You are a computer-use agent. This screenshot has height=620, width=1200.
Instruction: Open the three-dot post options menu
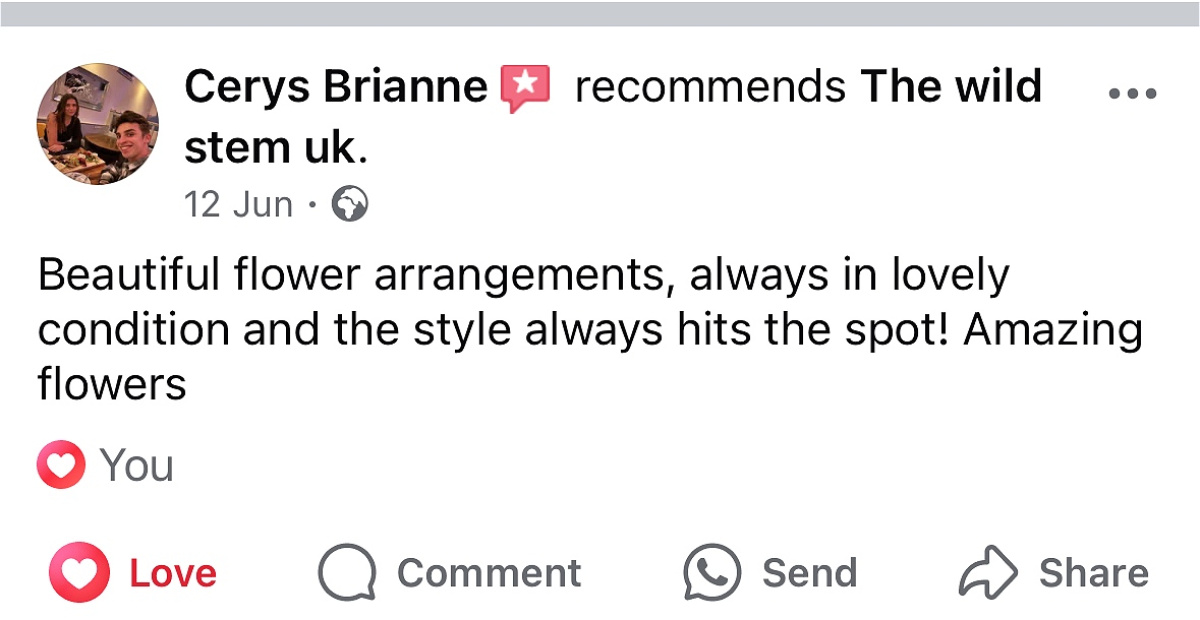click(1133, 94)
